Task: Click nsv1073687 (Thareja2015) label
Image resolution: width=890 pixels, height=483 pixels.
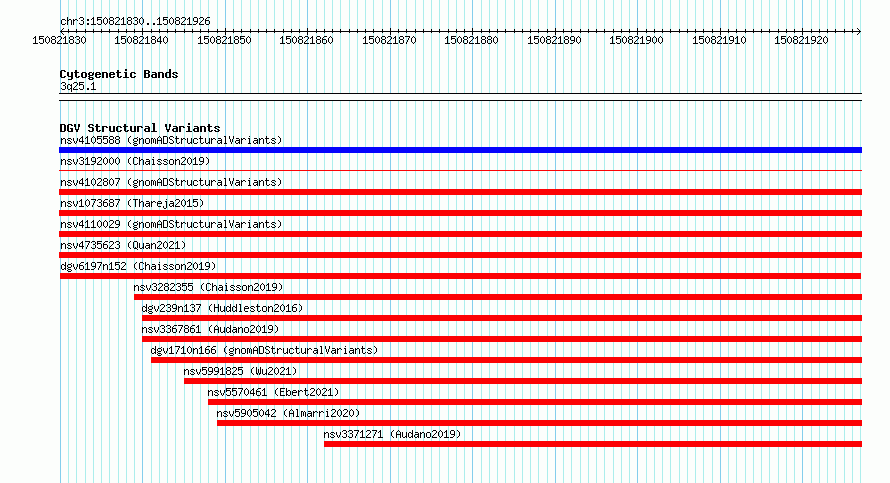Action: (132, 203)
